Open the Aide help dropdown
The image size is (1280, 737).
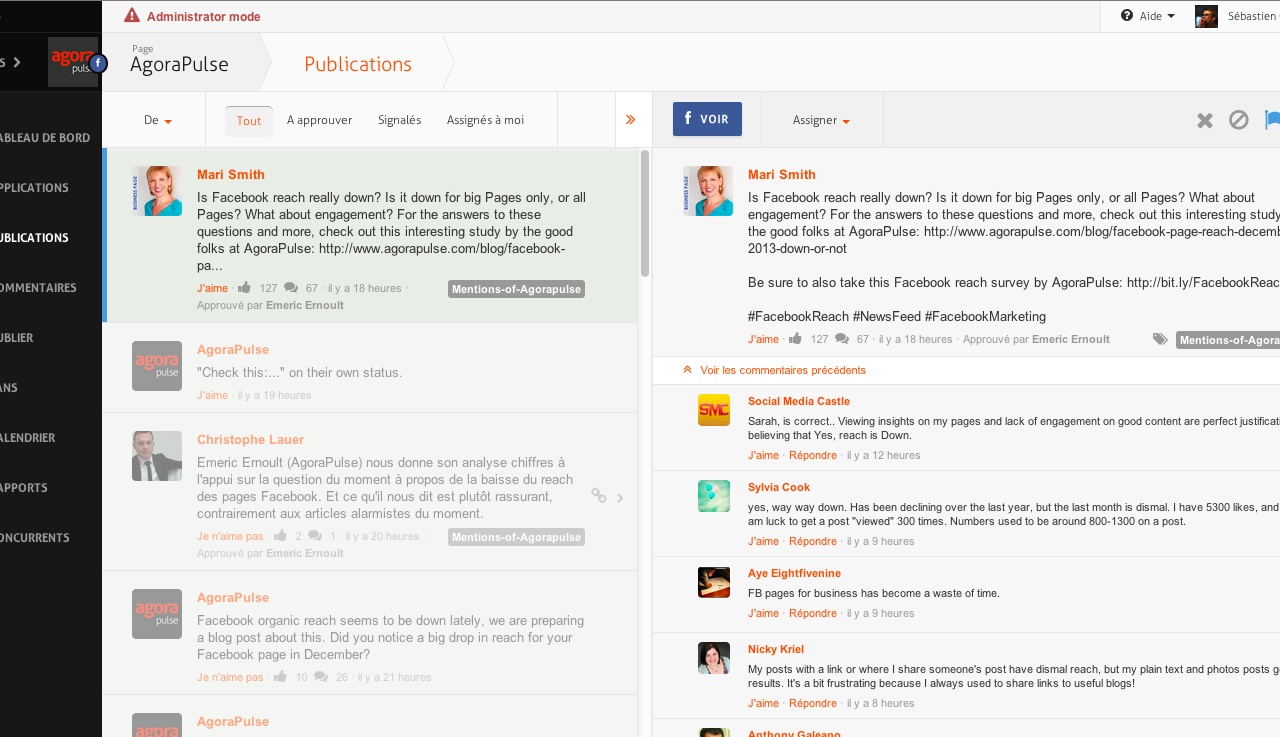coord(1148,16)
